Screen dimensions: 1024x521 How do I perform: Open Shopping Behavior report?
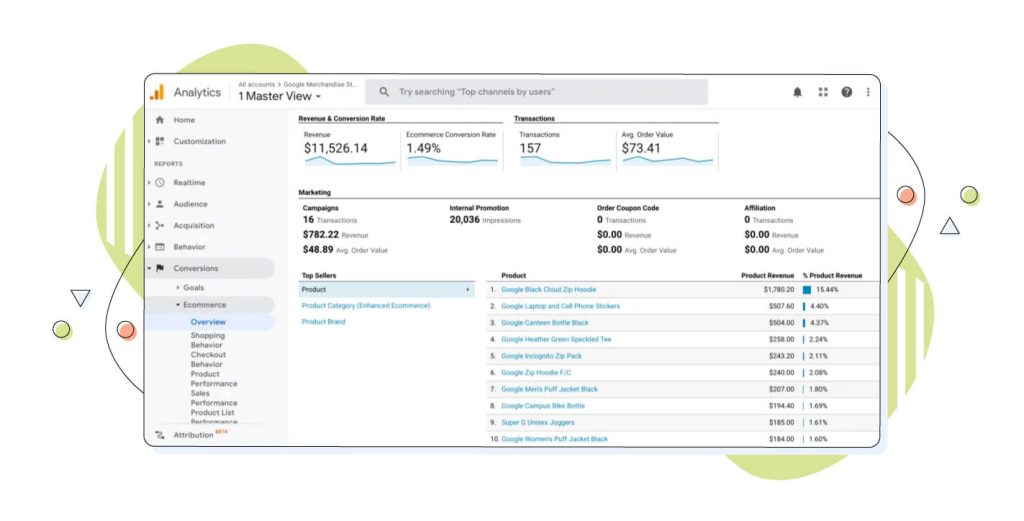(x=208, y=340)
